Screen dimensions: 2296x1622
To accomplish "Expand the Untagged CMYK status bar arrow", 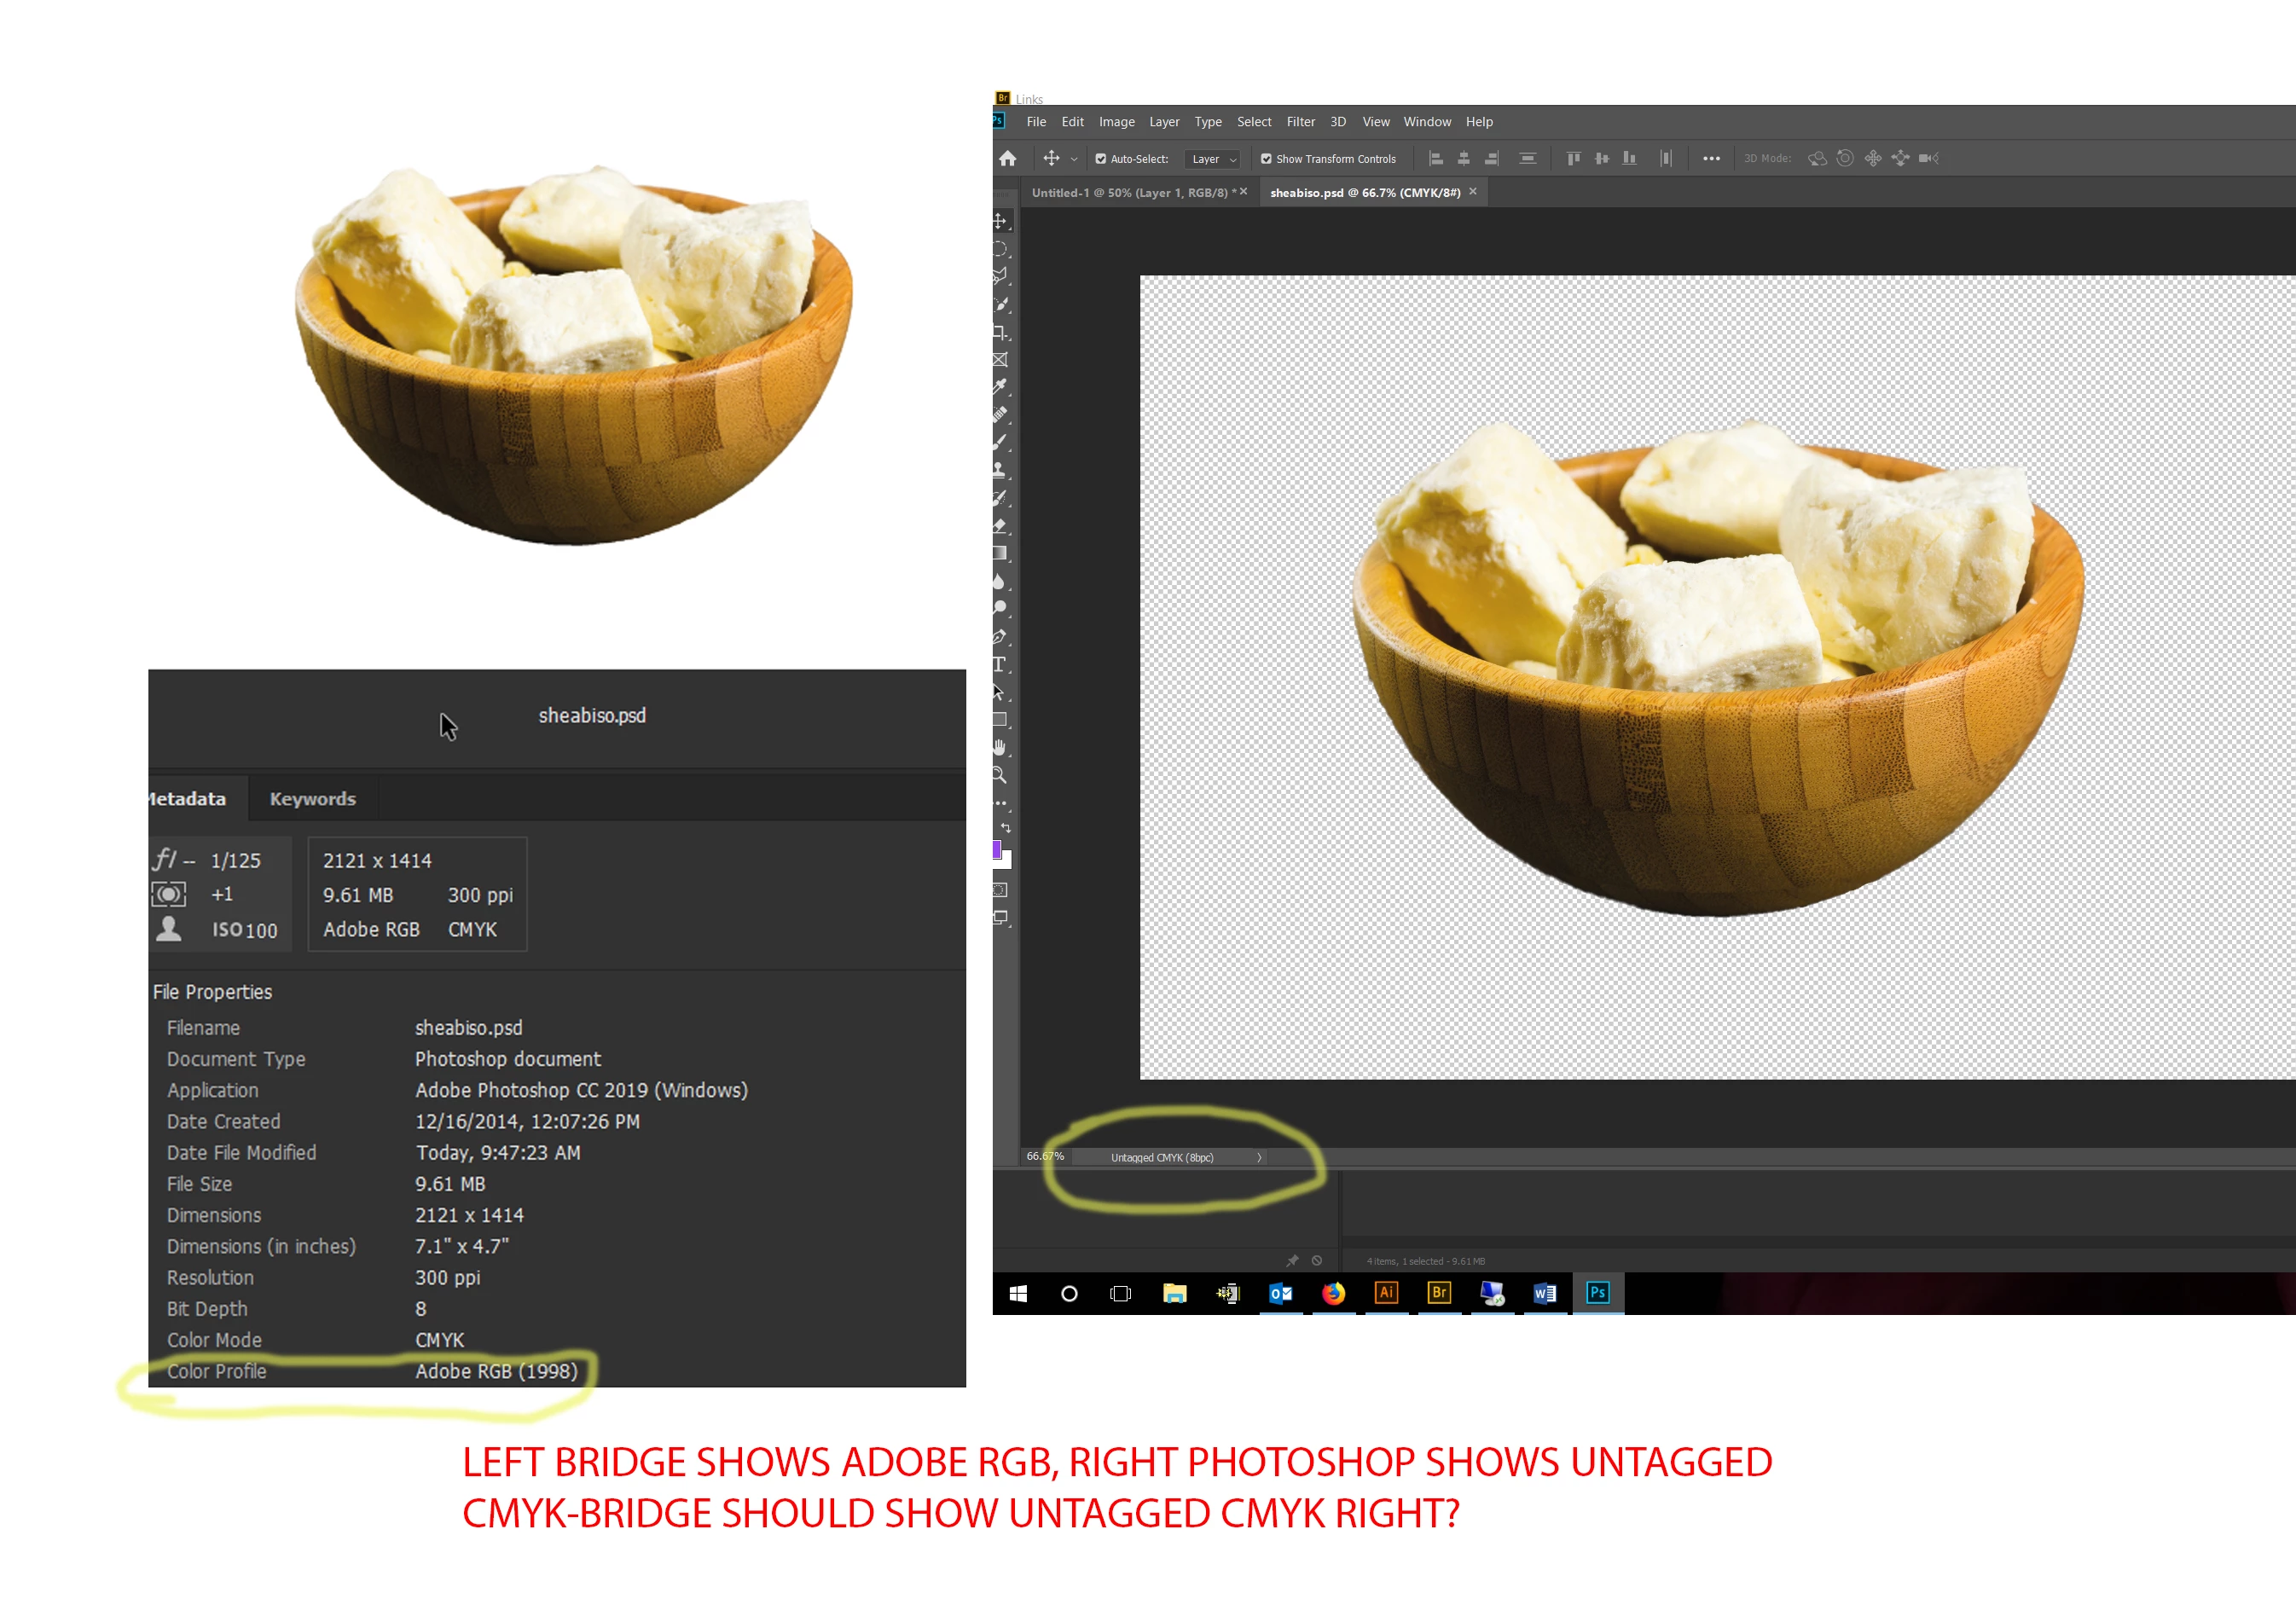I will click(x=1259, y=1157).
